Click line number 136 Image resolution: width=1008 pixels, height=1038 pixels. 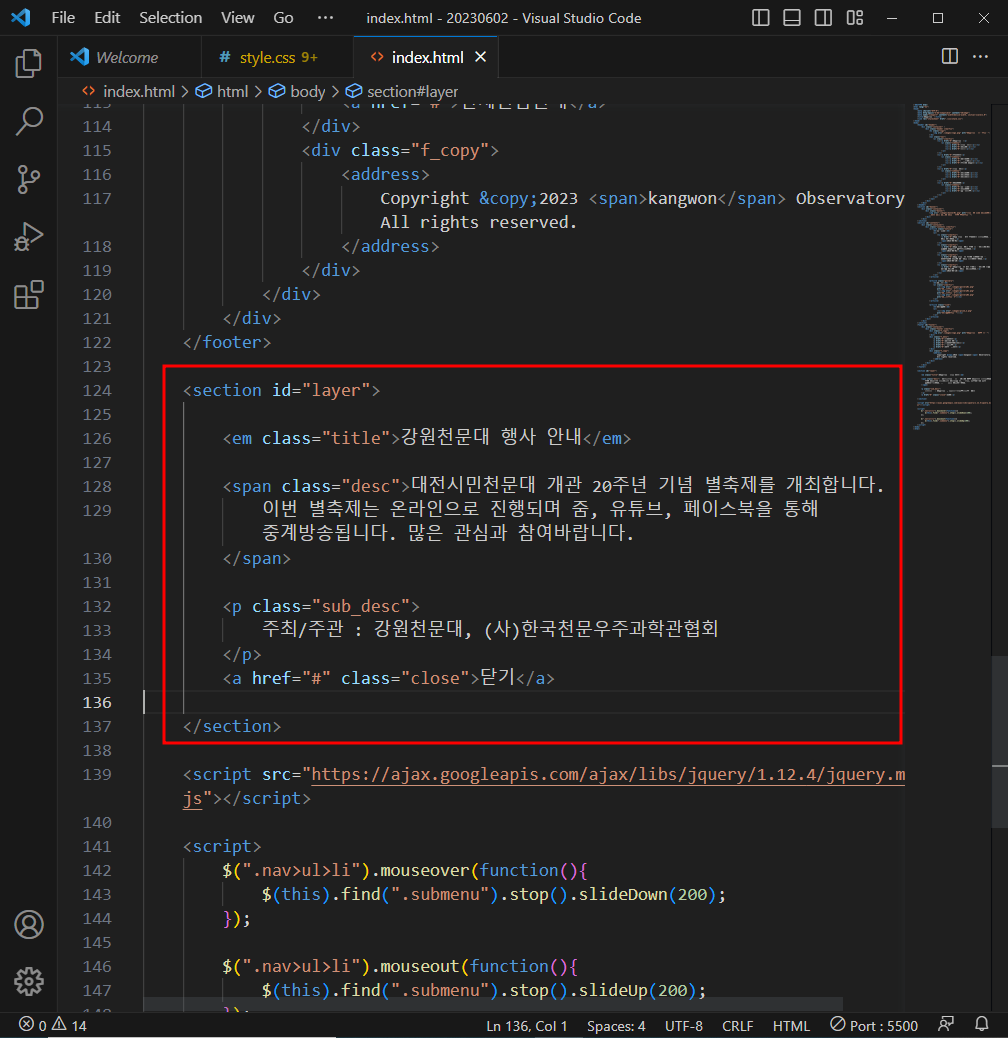point(97,702)
